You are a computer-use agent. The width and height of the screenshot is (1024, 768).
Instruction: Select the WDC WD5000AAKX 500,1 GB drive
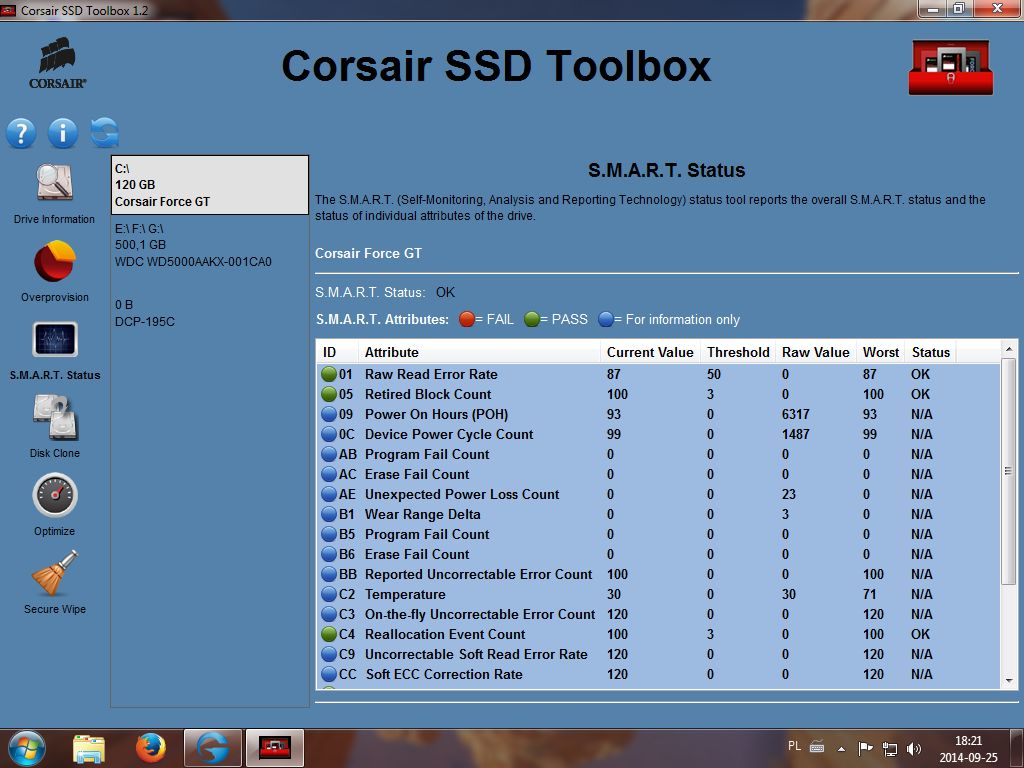coord(210,245)
